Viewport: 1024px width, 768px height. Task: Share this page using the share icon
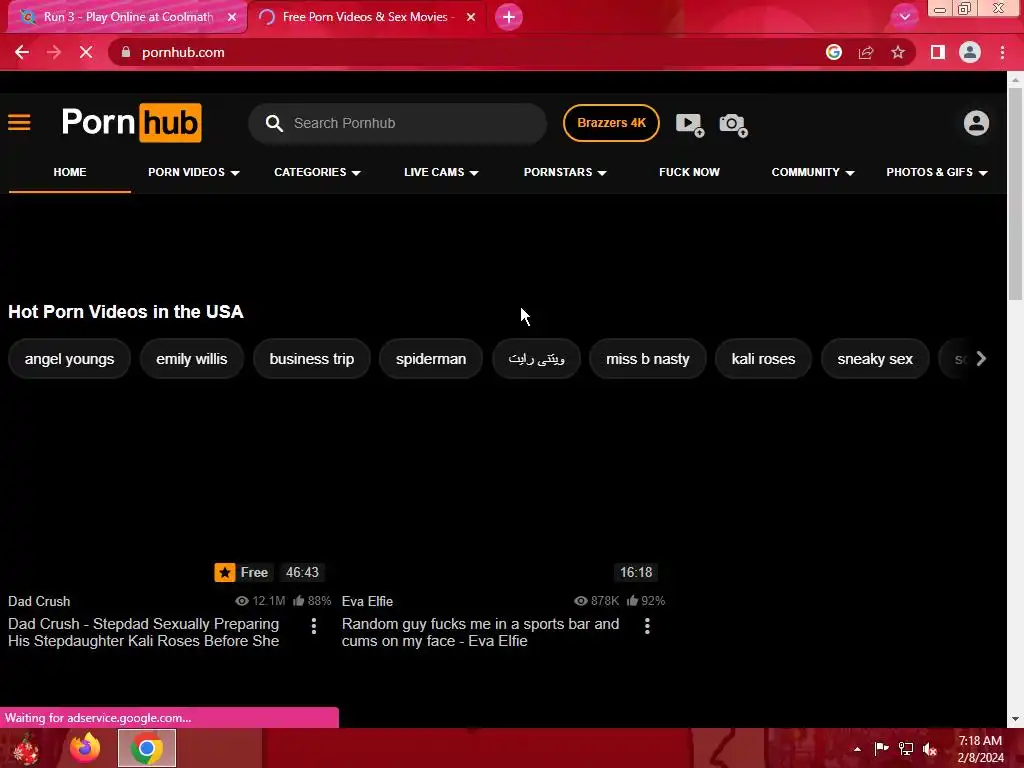pyautogui.click(x=866, y=52)
